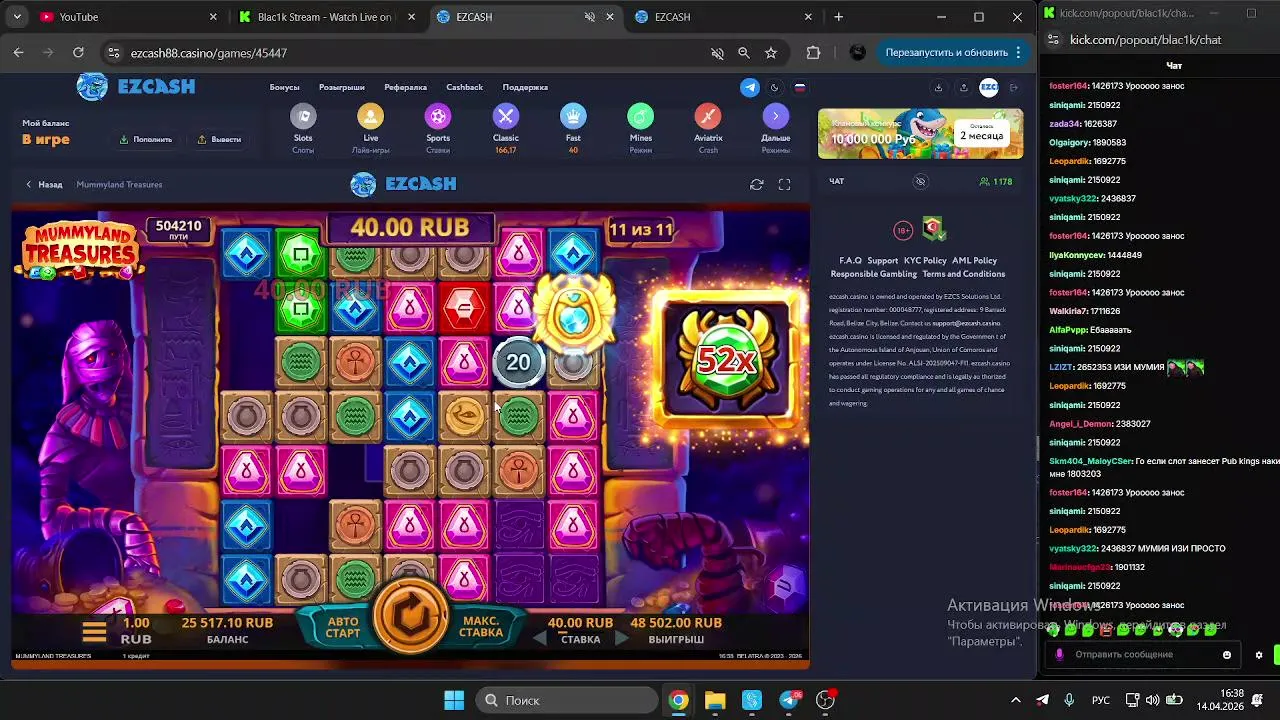The image size is (1280, 720).
Task: Click the address bar URL field
Action: point(400,53)
